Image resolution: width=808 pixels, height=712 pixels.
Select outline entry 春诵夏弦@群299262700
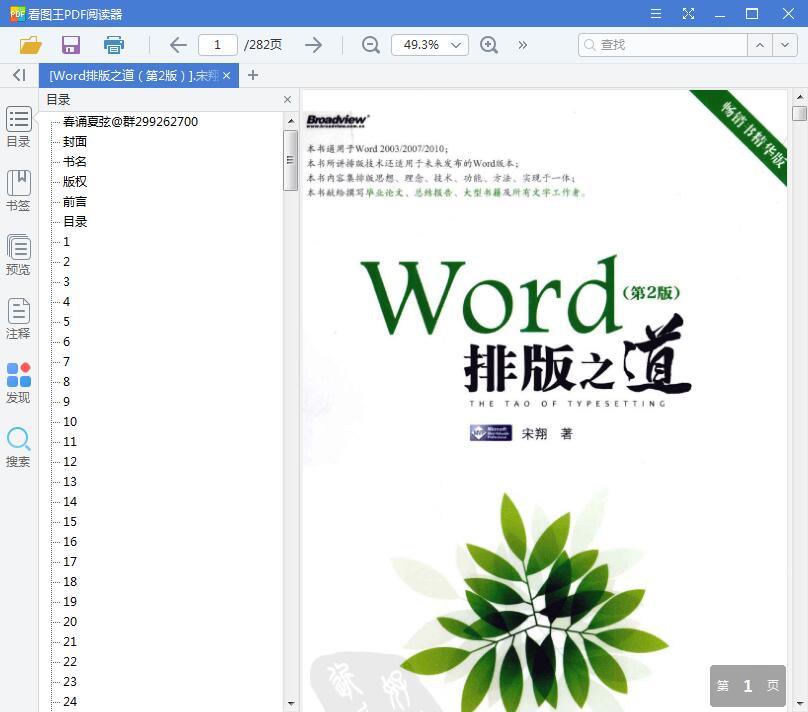[x=130, y=122]
